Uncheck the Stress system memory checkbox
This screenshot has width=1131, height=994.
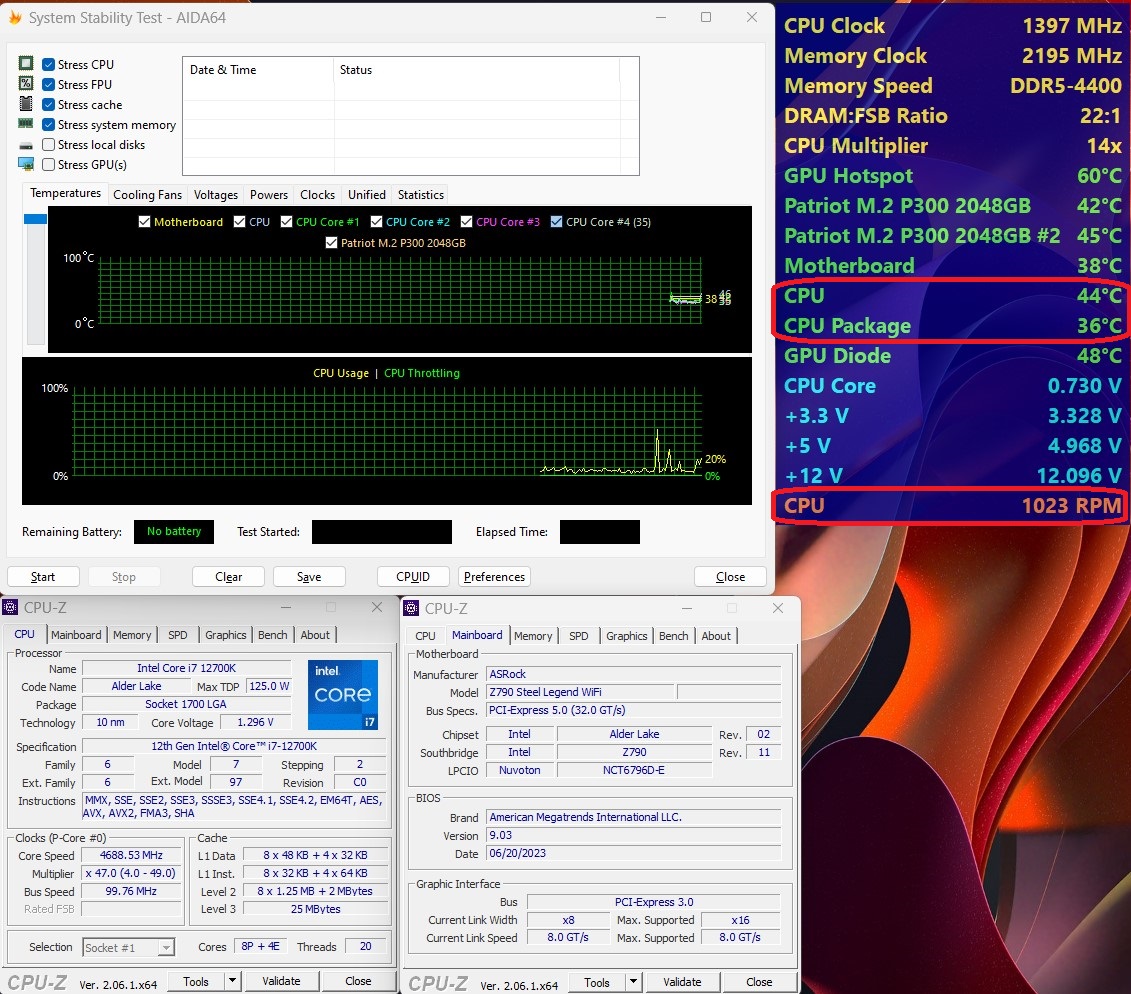pos(47,124)
